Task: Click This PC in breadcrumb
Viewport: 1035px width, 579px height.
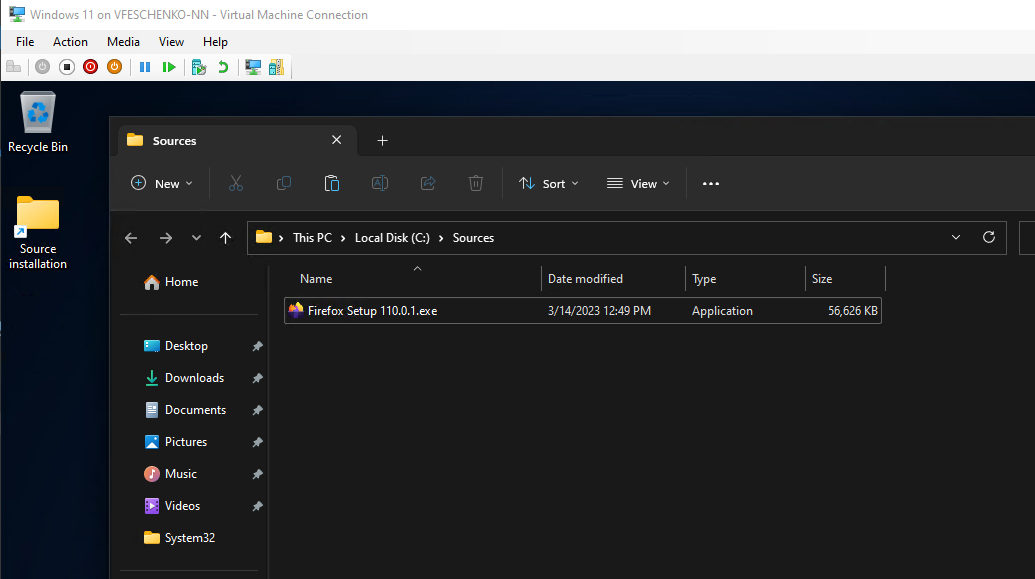Action: click(x=312, y=238)
